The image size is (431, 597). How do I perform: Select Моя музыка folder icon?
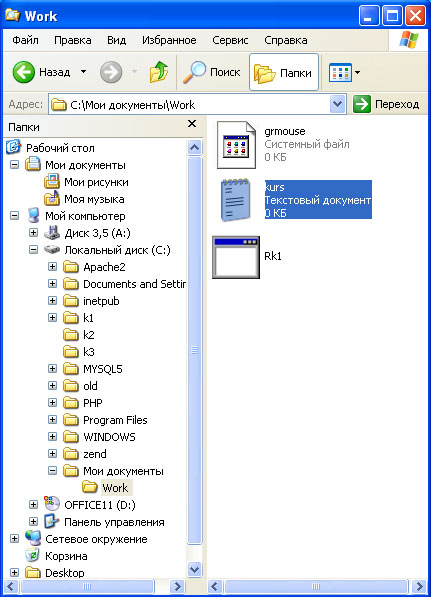pyautogui.click(x=51, y=198)
